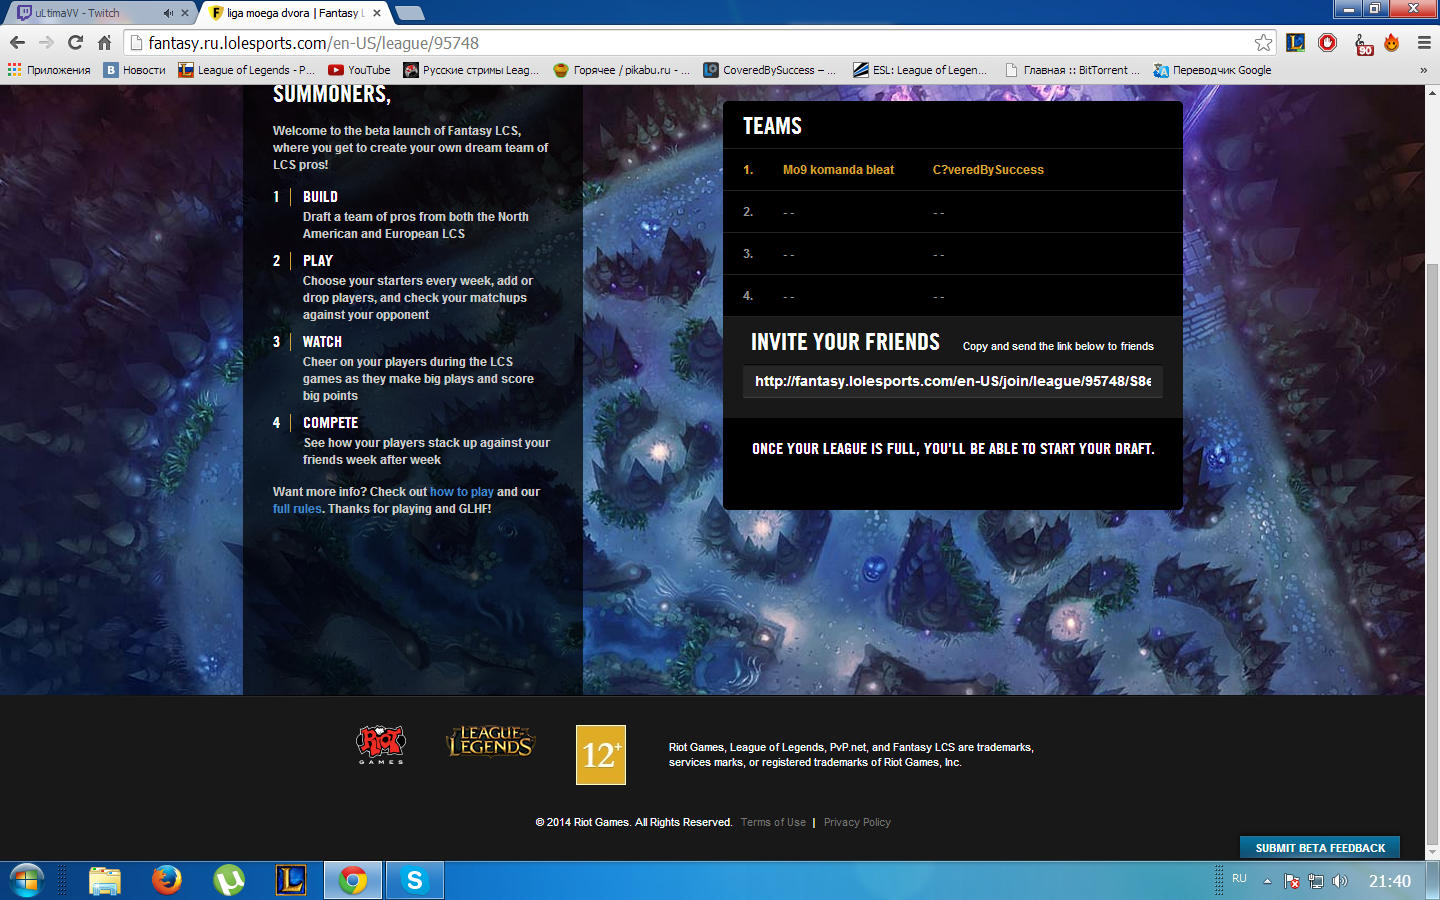Image resolution: width=1440 pixels, height=900 pixels.
Task: Click the red circular extension icon
Action: point(1327,42)
